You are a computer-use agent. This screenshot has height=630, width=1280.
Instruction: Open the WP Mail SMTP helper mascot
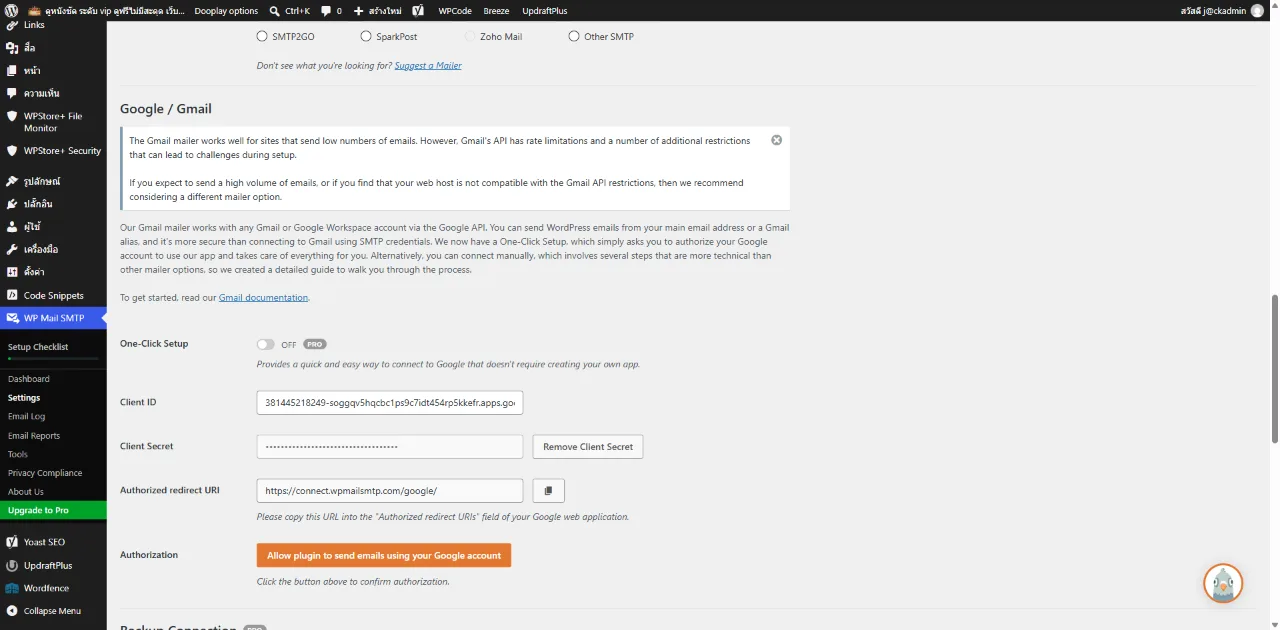pos(1222,583)
